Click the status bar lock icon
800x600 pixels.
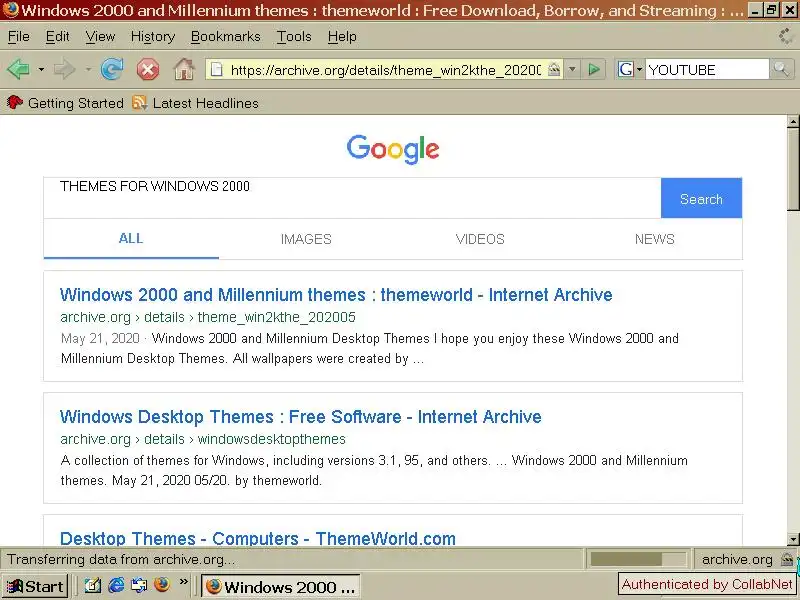coord(787,560)
